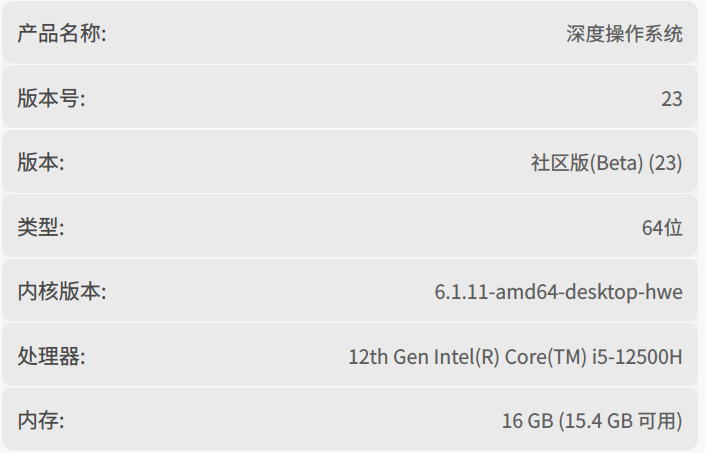Click the 类型 label
This screenshot has width=705, height=453.
coord(41,227)
